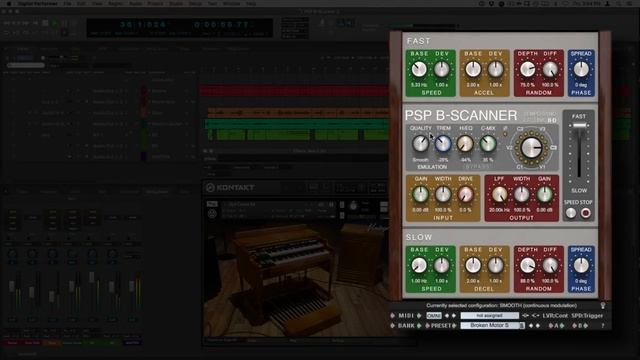The height and width of the screenshot is (360, 640).
Task: Click the OUTPUT section GAIN knob
Action: point(544,195)
